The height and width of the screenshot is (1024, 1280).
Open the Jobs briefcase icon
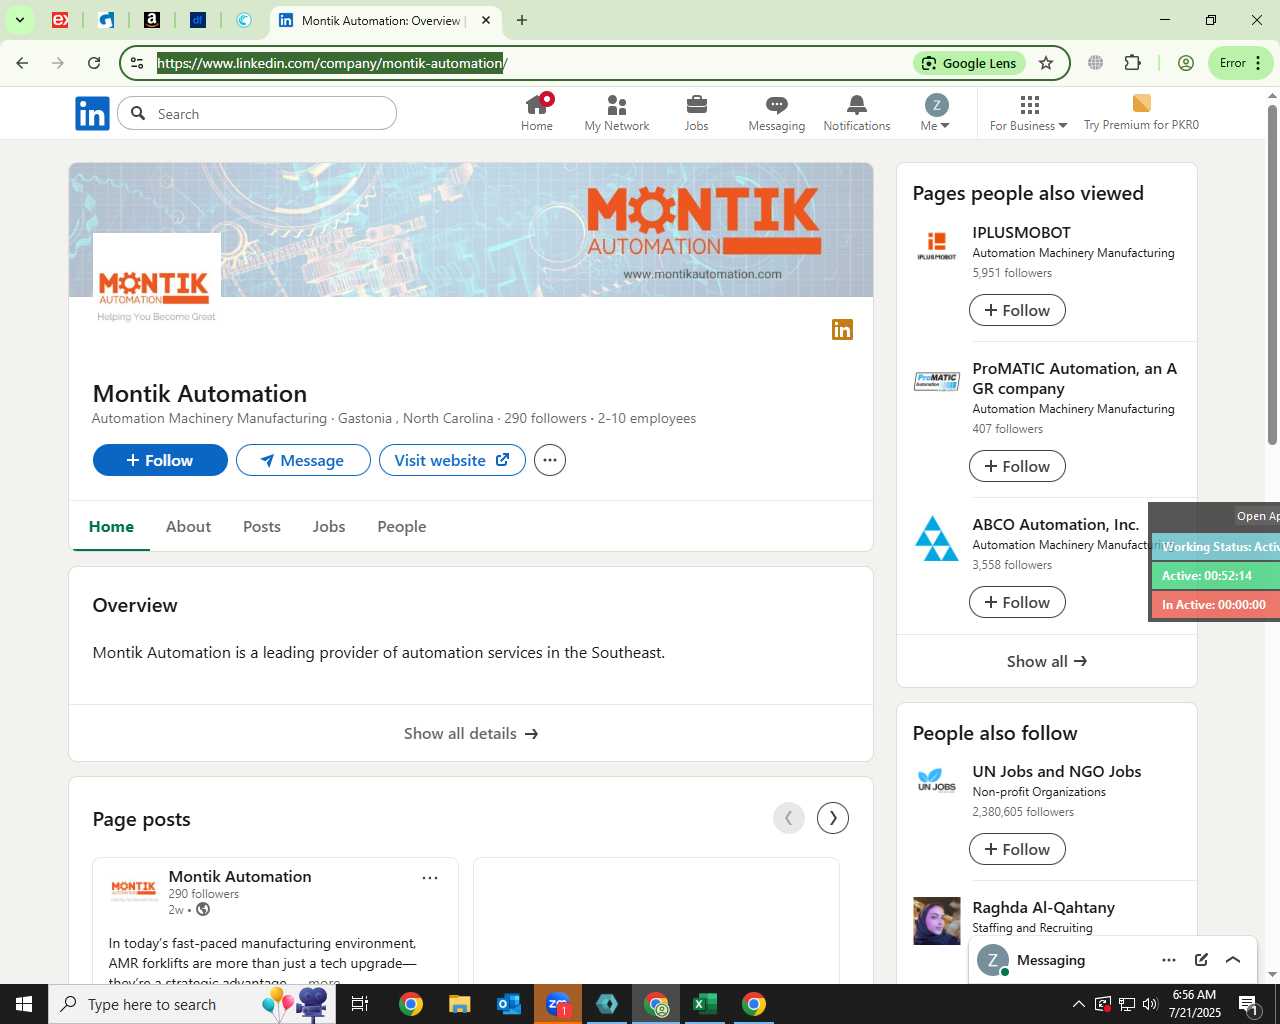pos(697,113)
